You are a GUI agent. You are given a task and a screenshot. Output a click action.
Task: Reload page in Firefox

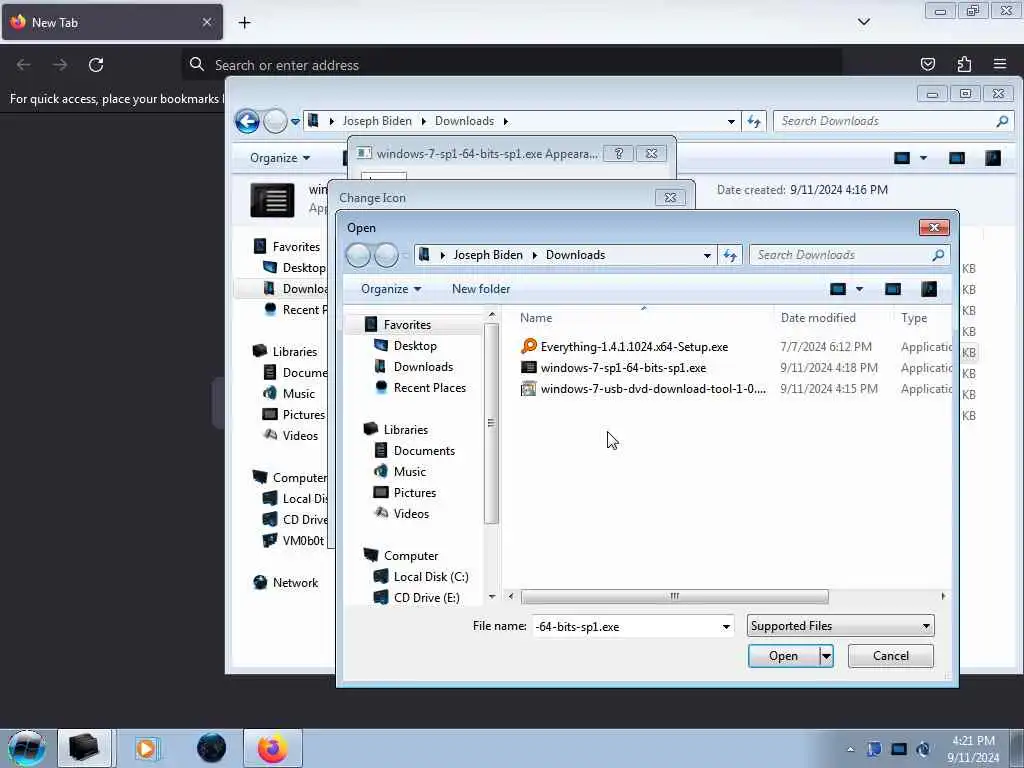pyautogui.click(x=96, y=65)
